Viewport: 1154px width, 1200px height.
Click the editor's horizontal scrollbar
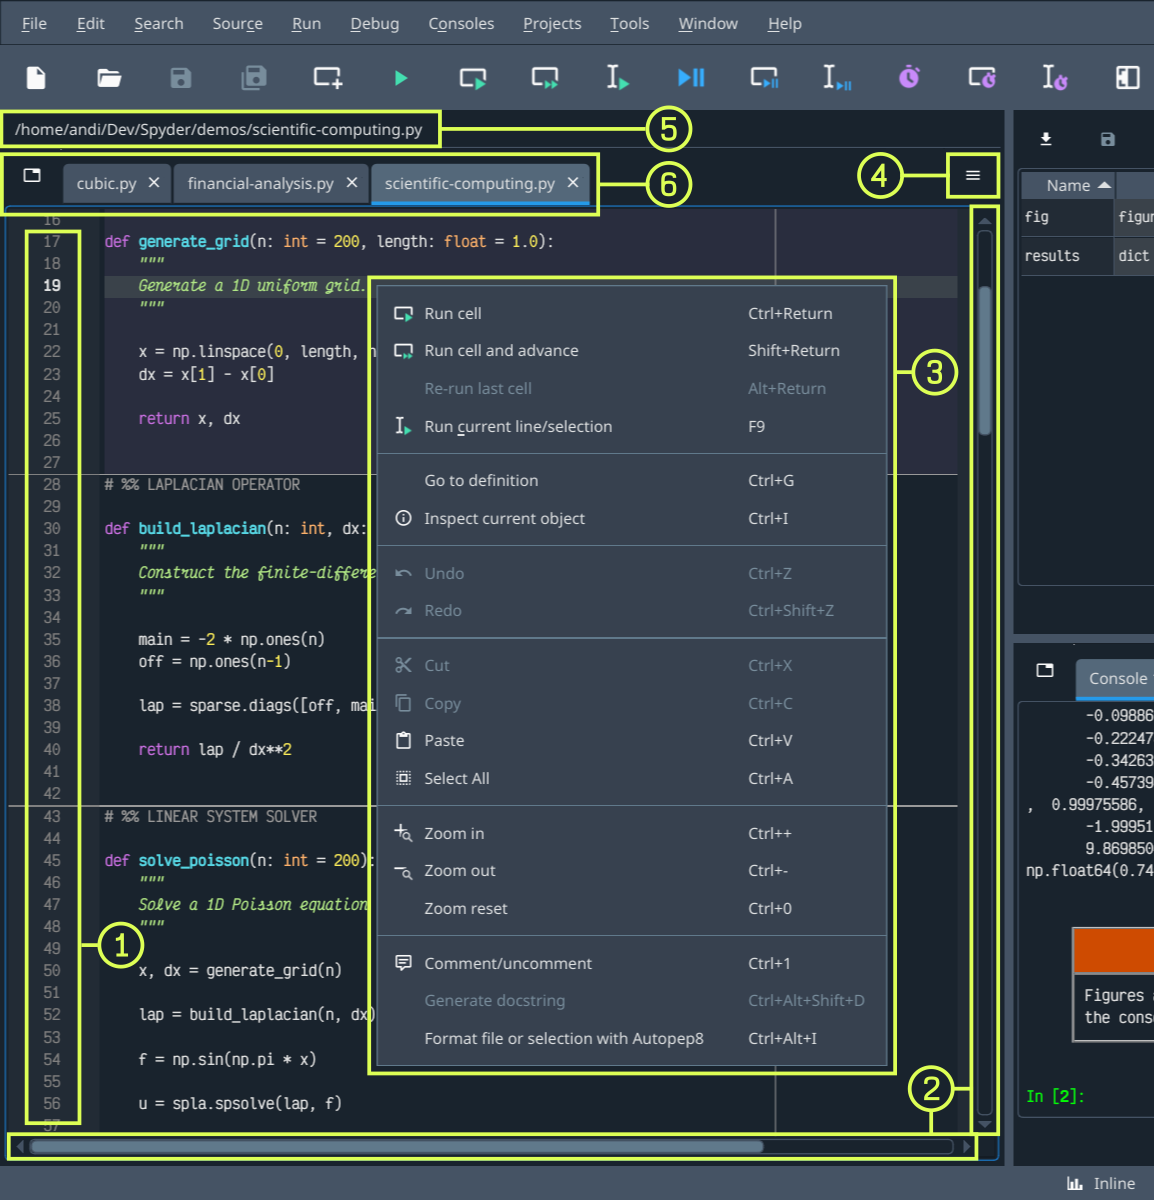click(400, 1146)
